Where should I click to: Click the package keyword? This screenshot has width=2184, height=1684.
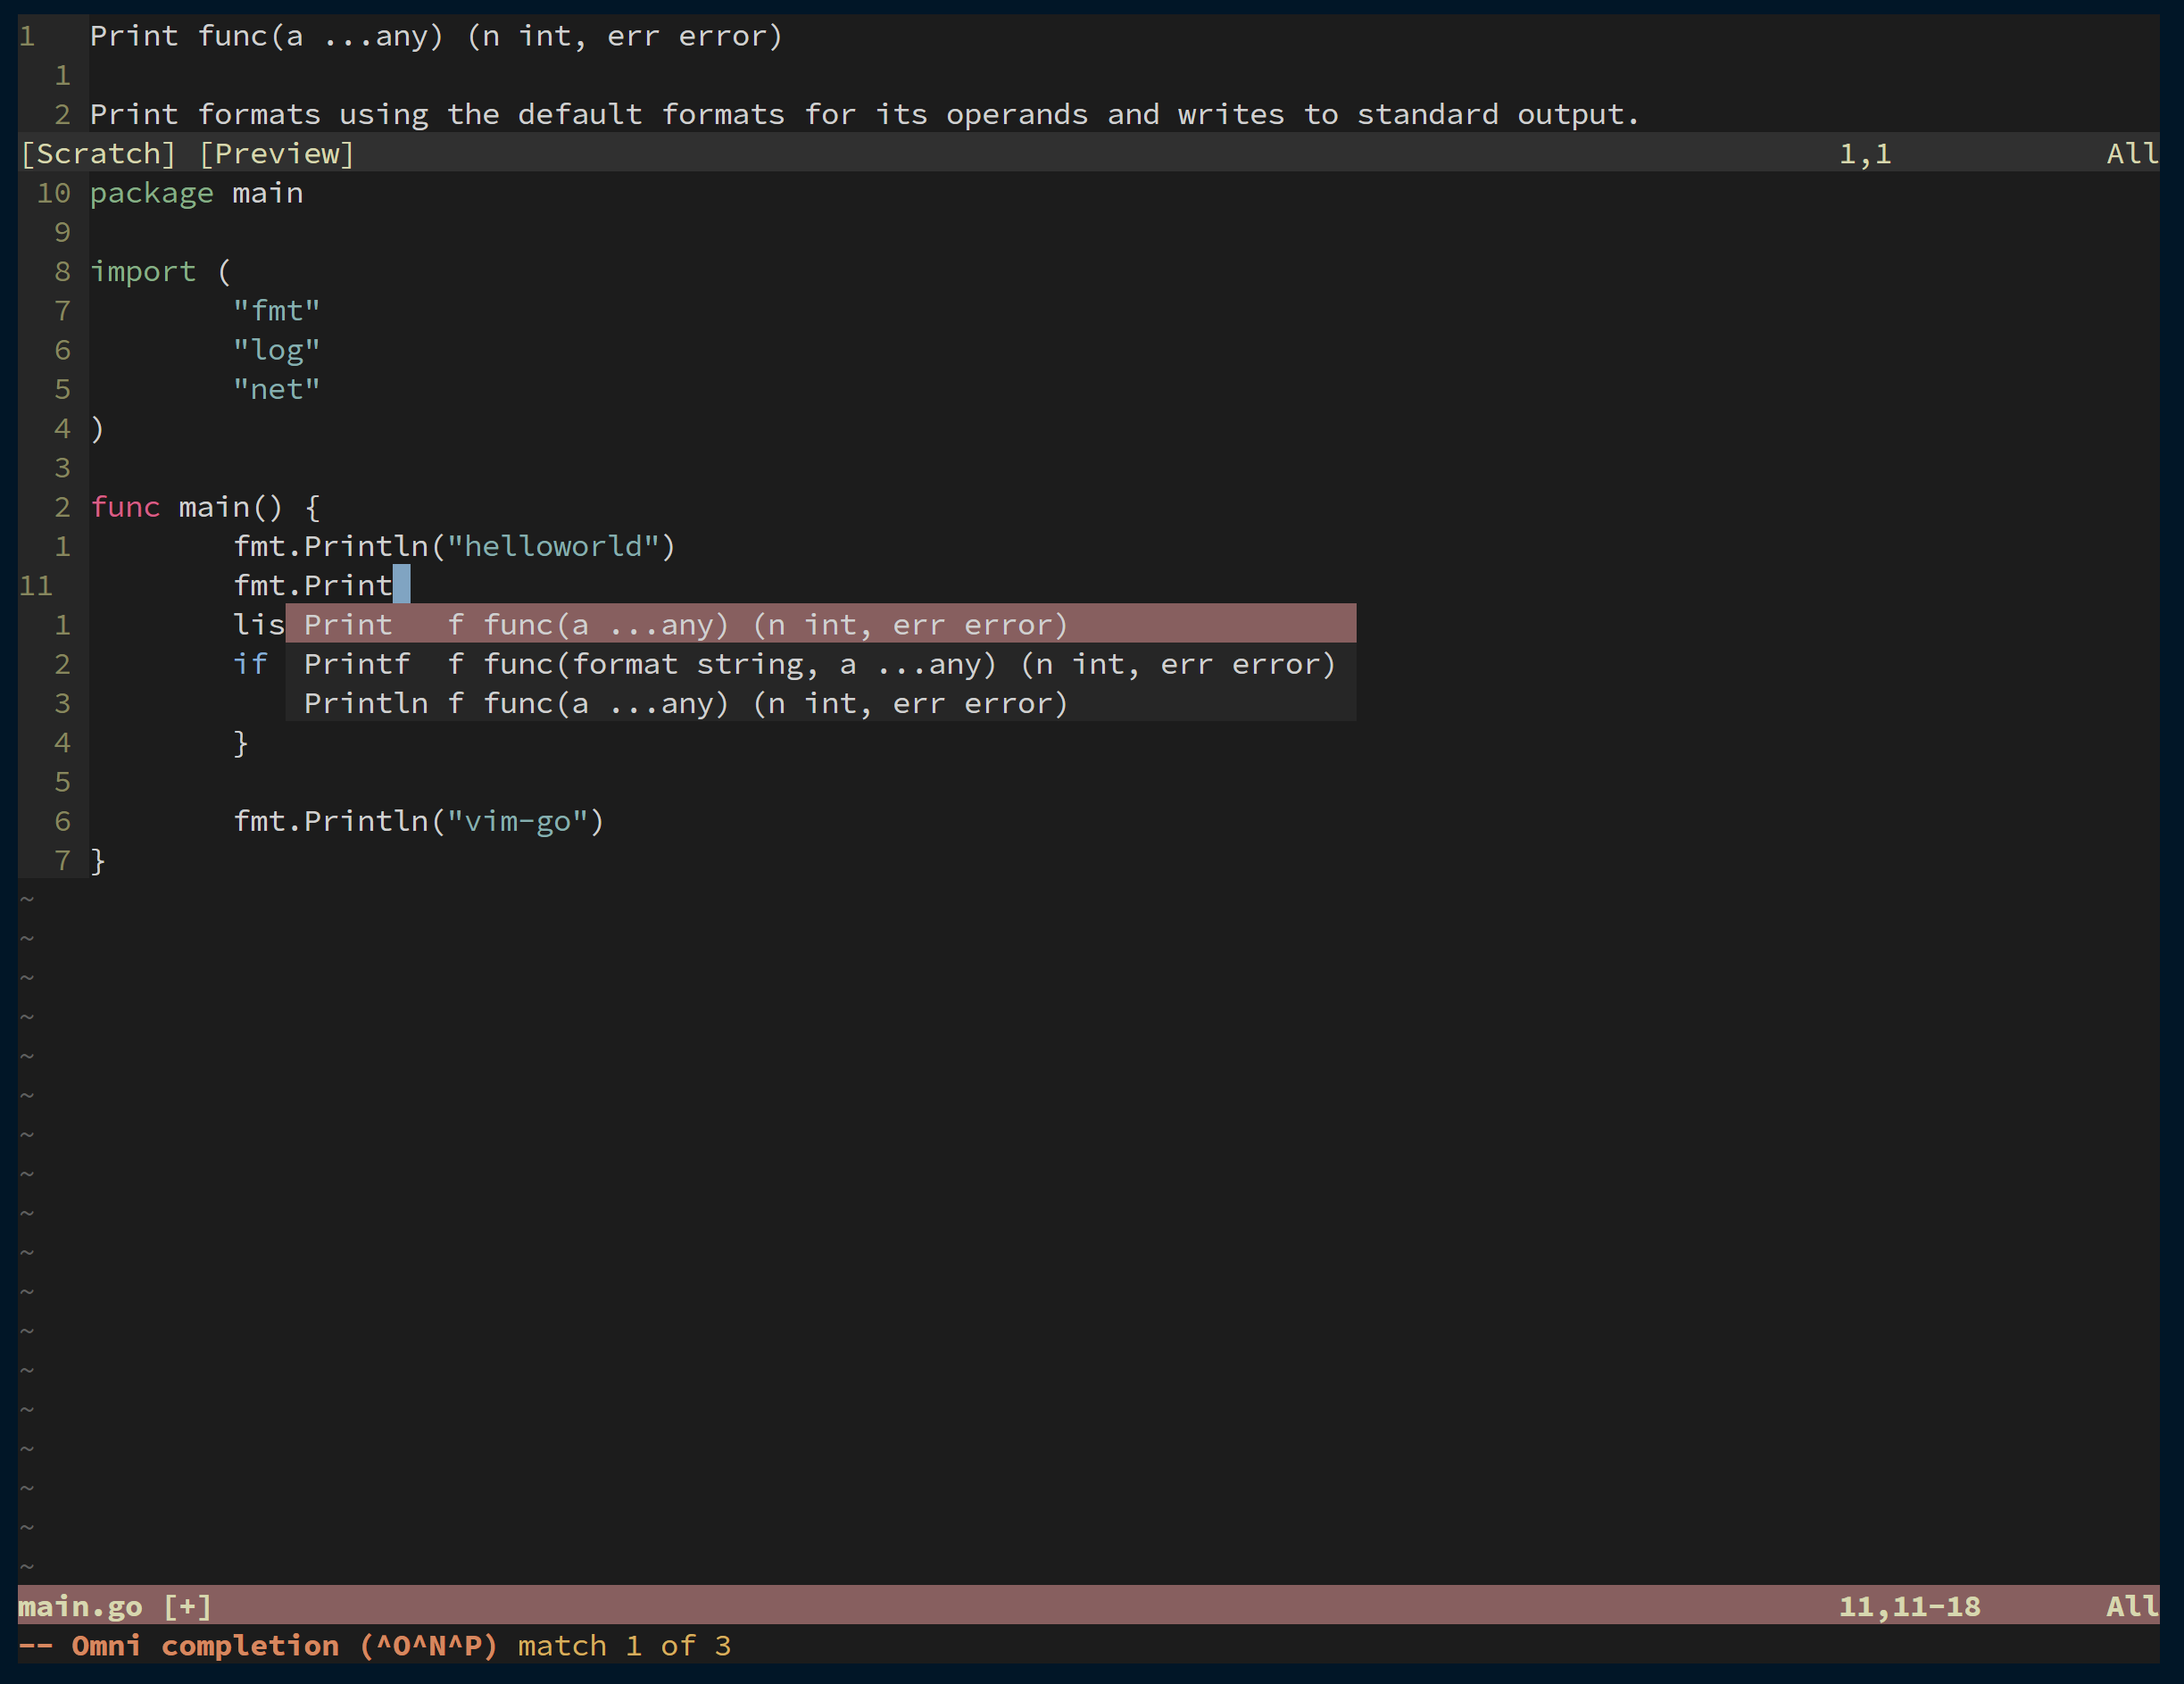151,193
